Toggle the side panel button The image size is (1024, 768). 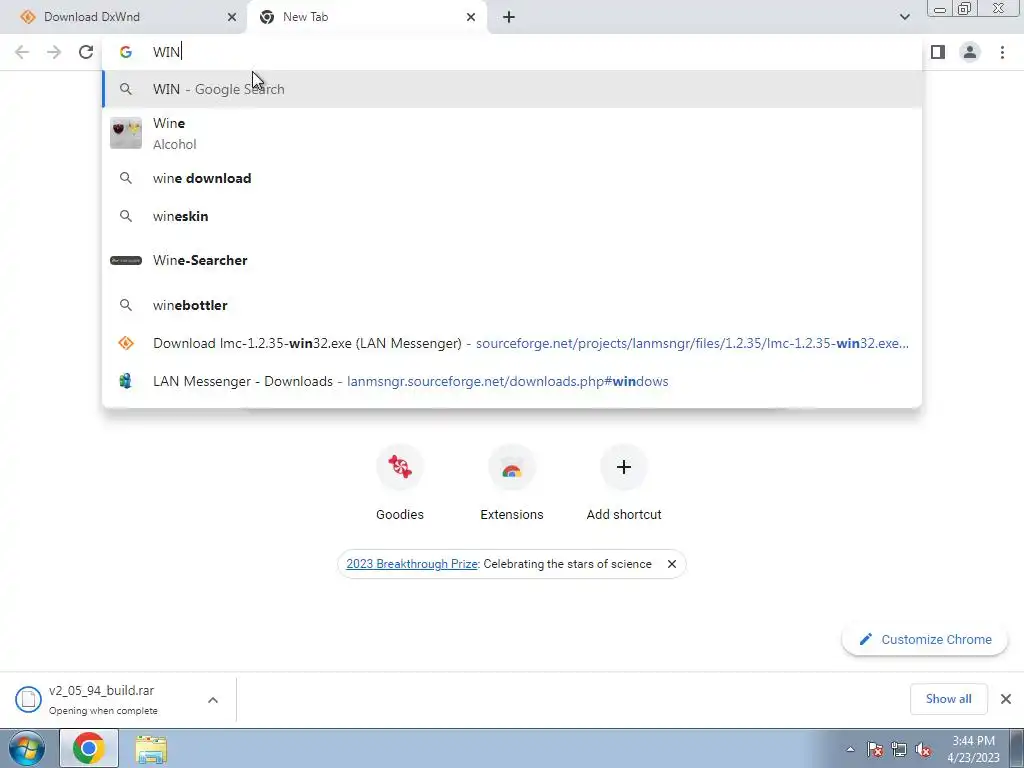938,52
